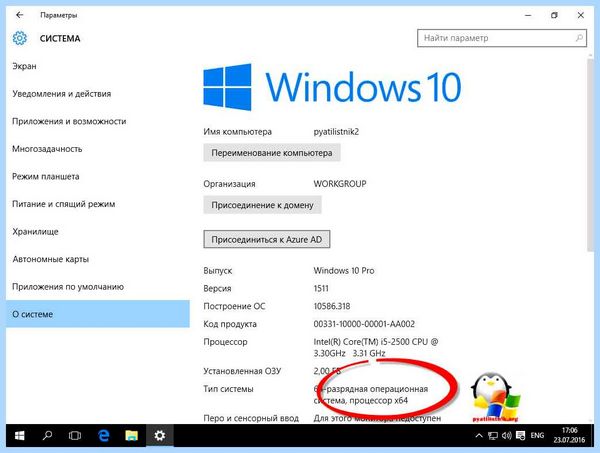Focus the Найти параметр search field
Viewport: 600px width, 453px height.
point(502,38)
